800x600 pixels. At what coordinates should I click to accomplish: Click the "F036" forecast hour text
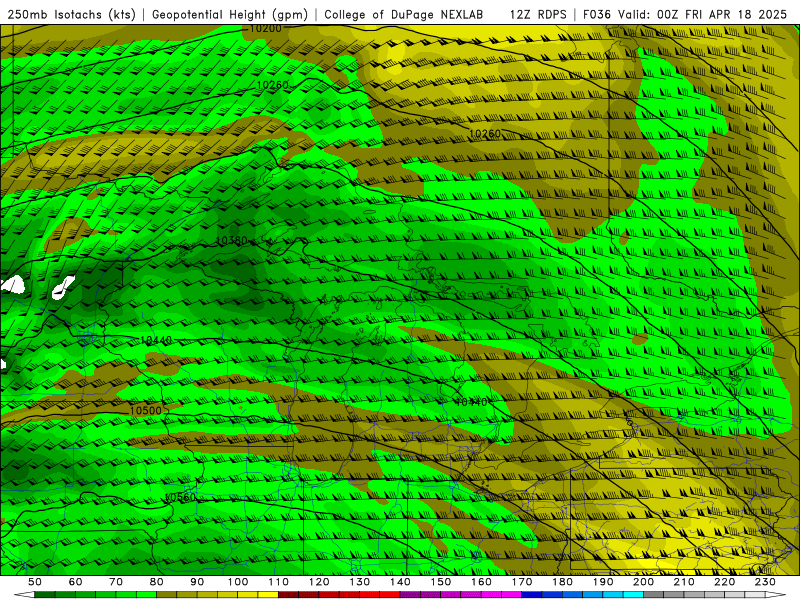click(x=596, y=15)
